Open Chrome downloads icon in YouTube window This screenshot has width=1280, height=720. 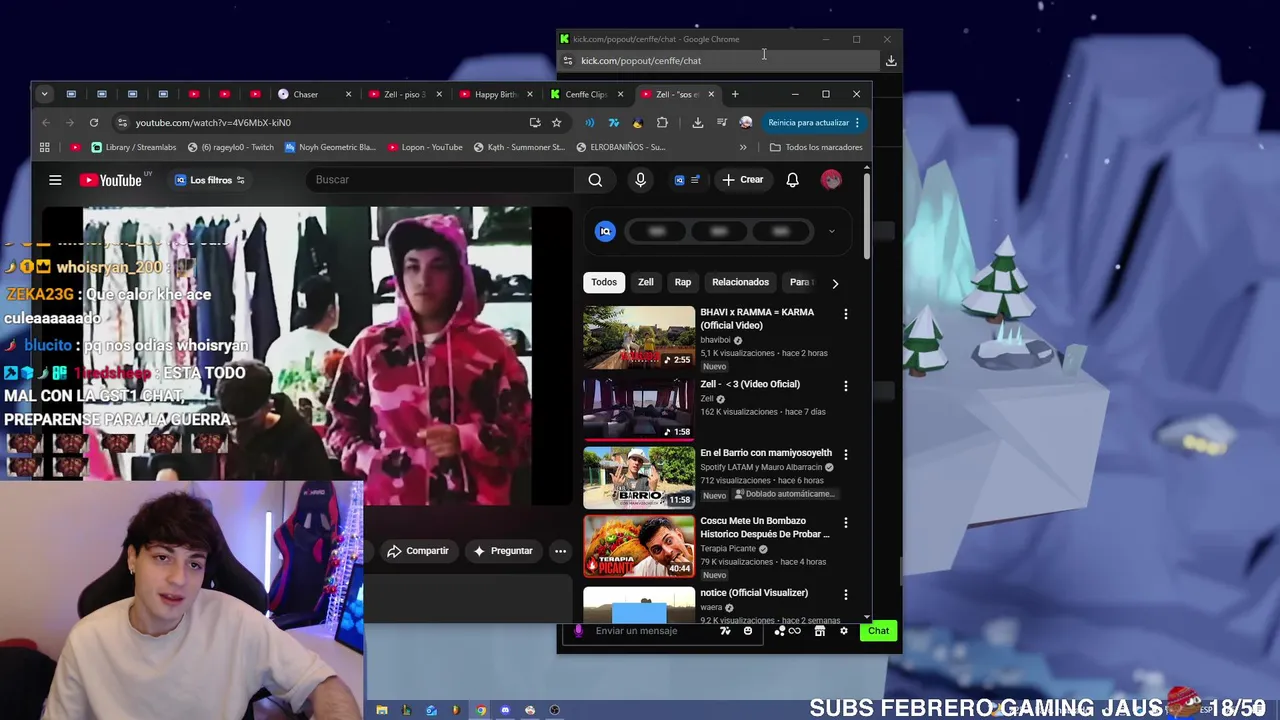[698, 122]
